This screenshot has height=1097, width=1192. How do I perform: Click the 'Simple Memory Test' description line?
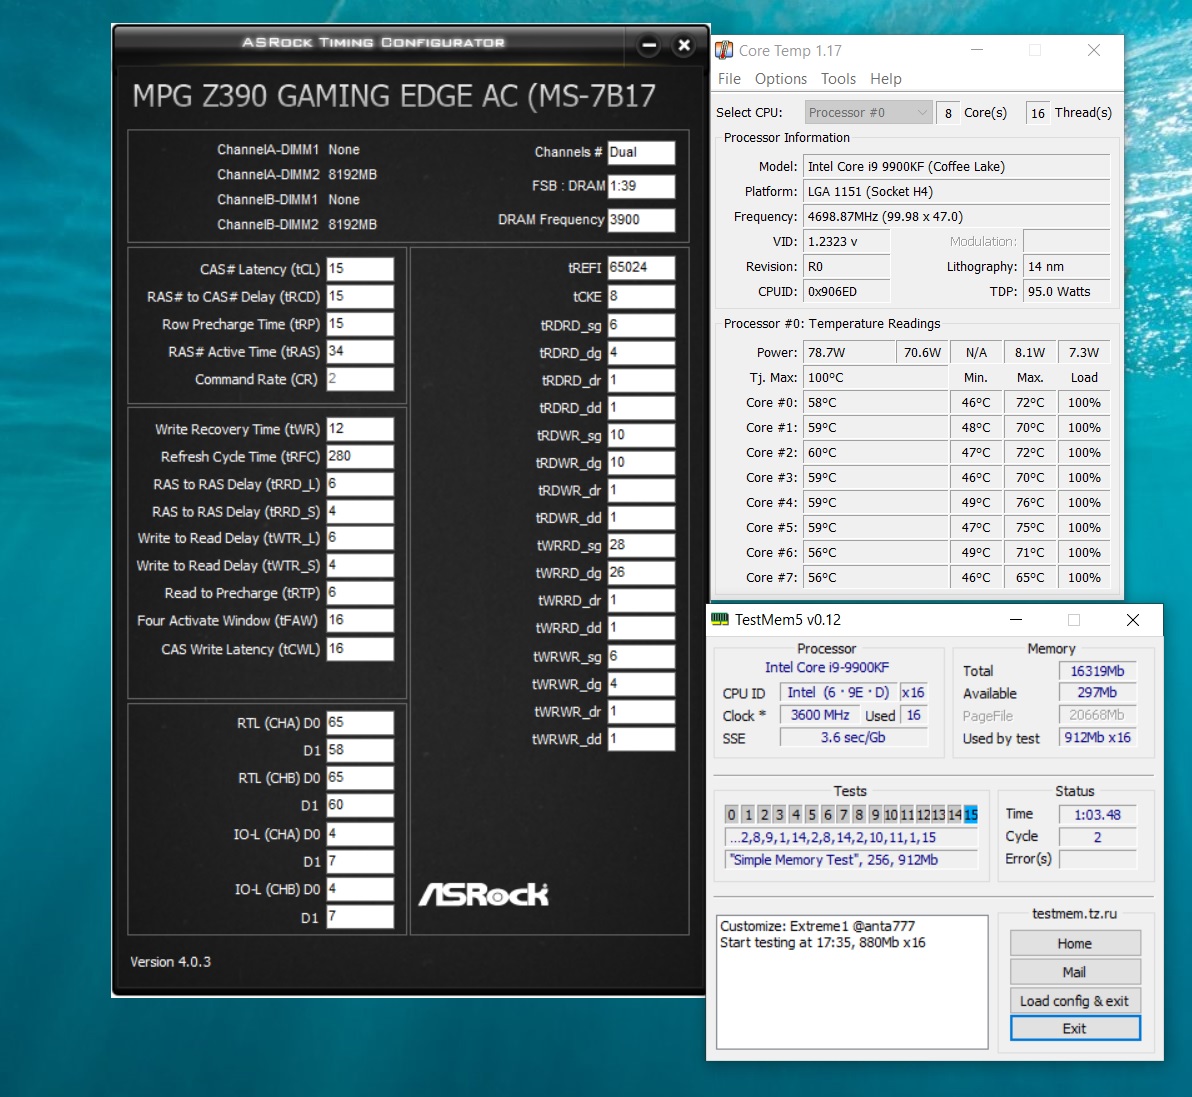click(x=851, y=859)
